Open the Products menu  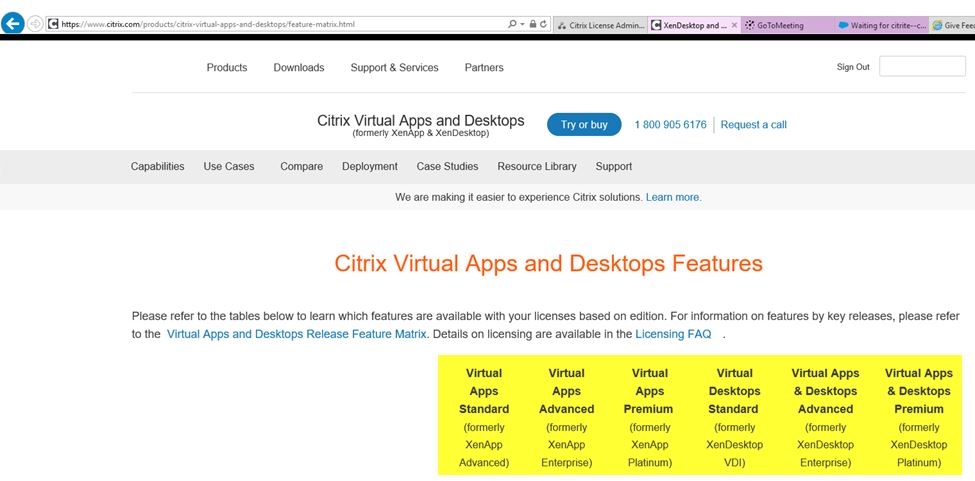(x=227, y=68)
